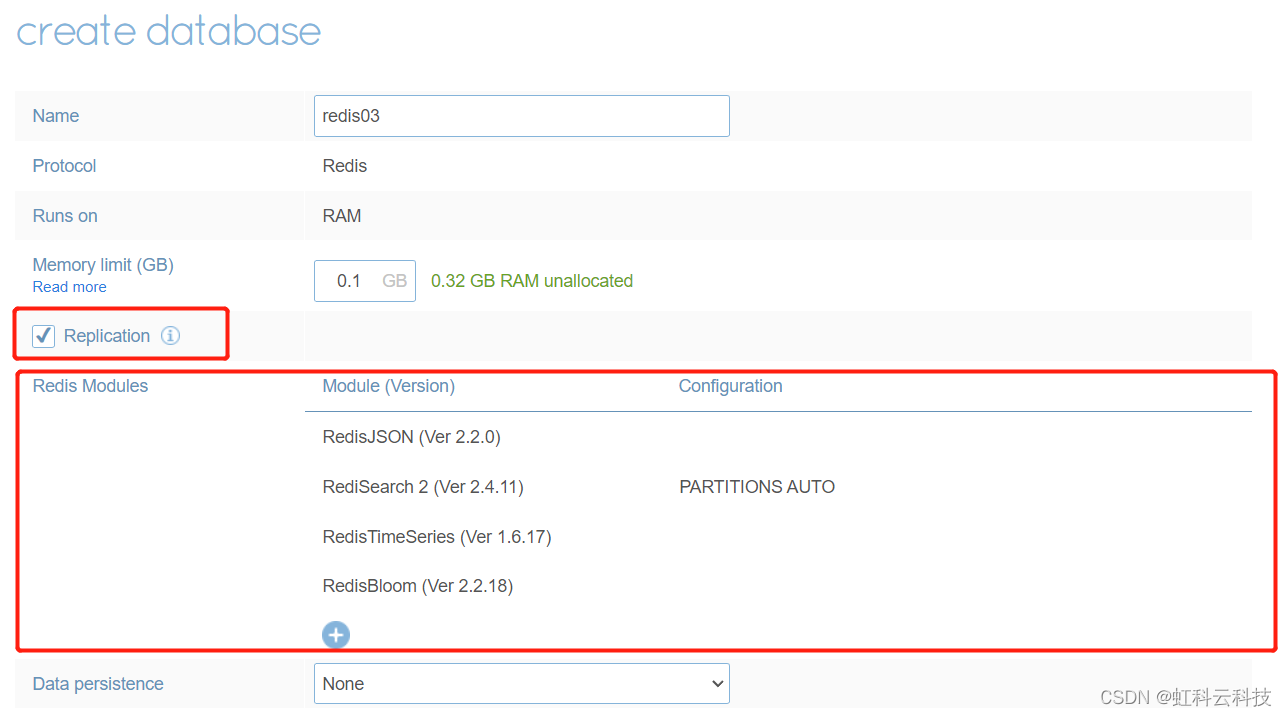Click the Name input field

tap(521, 116)
